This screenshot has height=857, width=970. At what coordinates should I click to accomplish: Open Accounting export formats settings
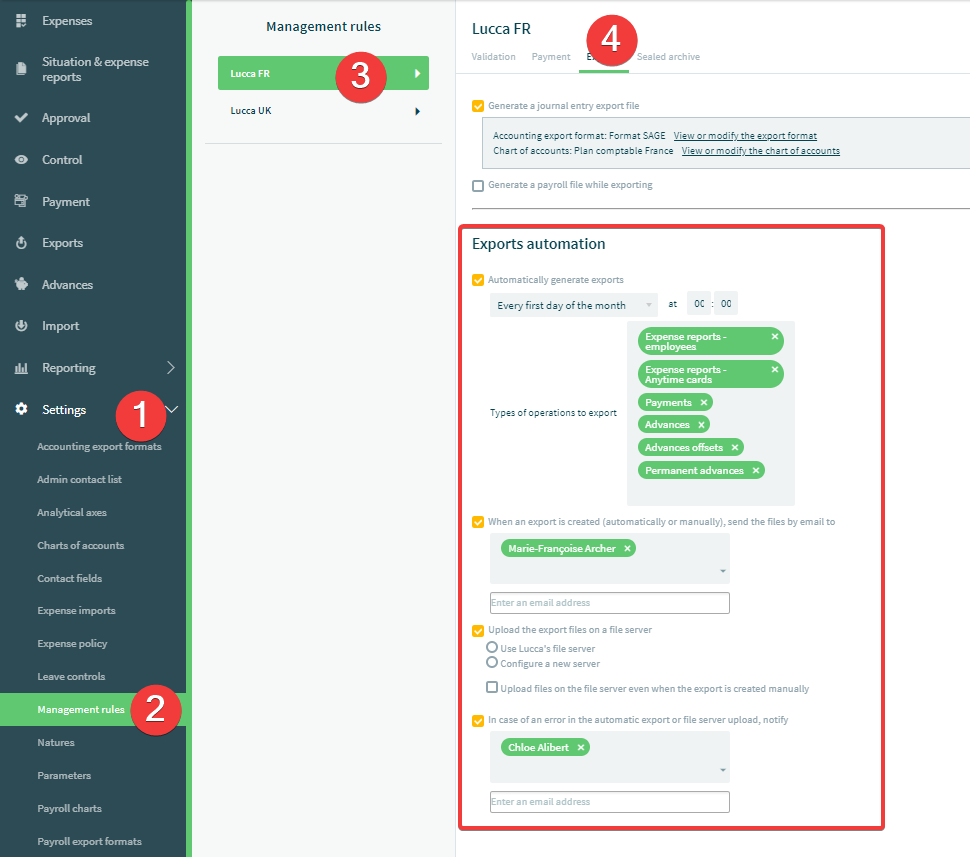(99, 447)
